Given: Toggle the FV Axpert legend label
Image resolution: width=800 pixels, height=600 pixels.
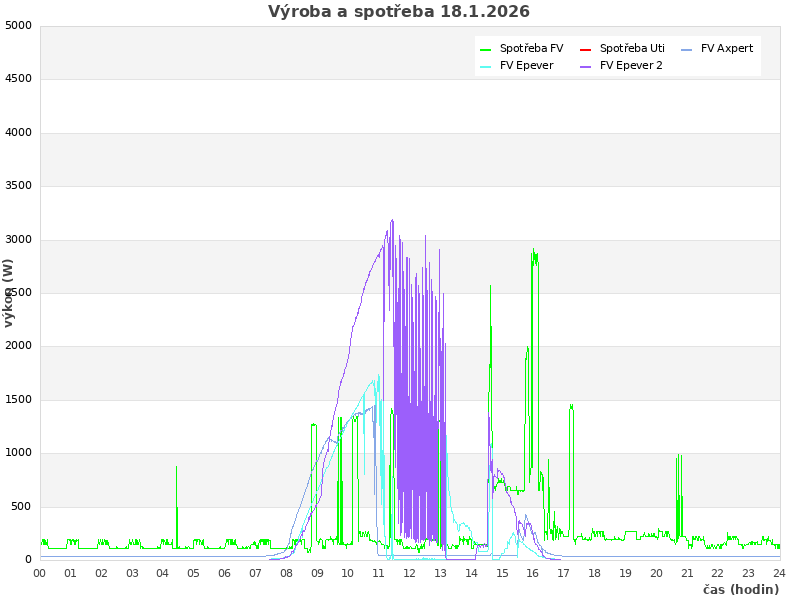Looking at the screenshot, I should click(x=727, y=49).
